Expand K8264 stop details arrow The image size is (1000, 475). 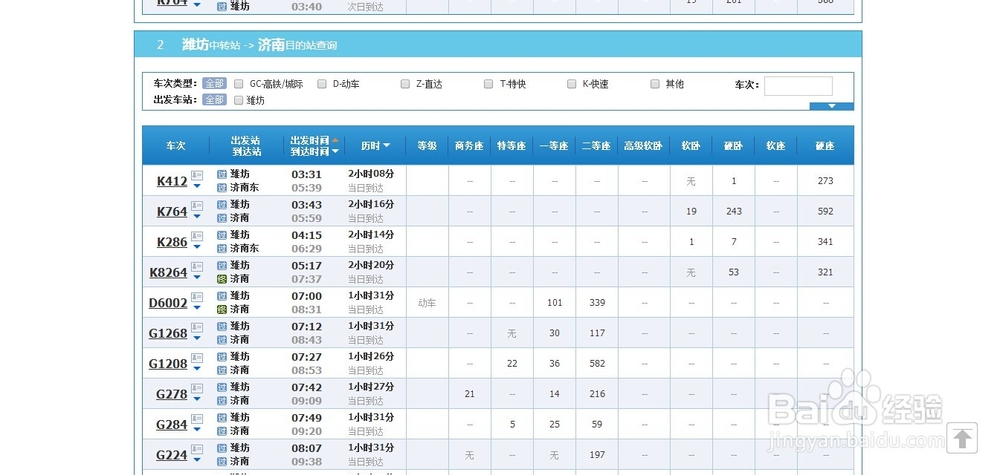tap(197, 278)
